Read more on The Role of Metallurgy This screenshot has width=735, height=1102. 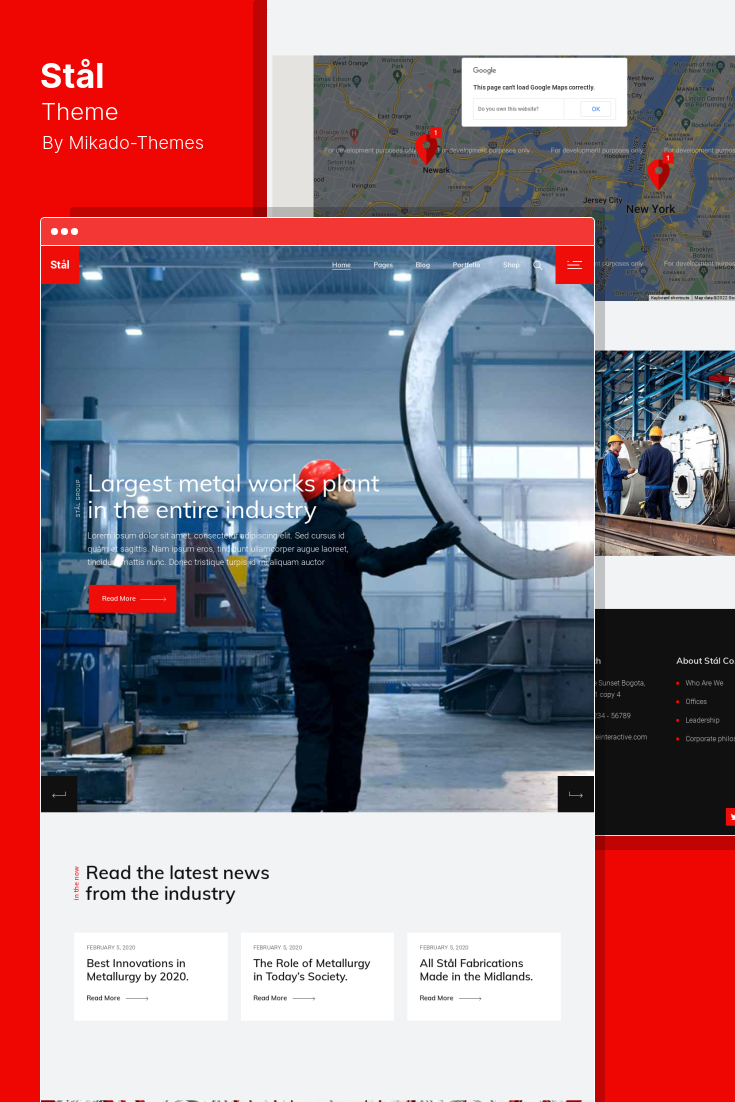click(284, 998)
